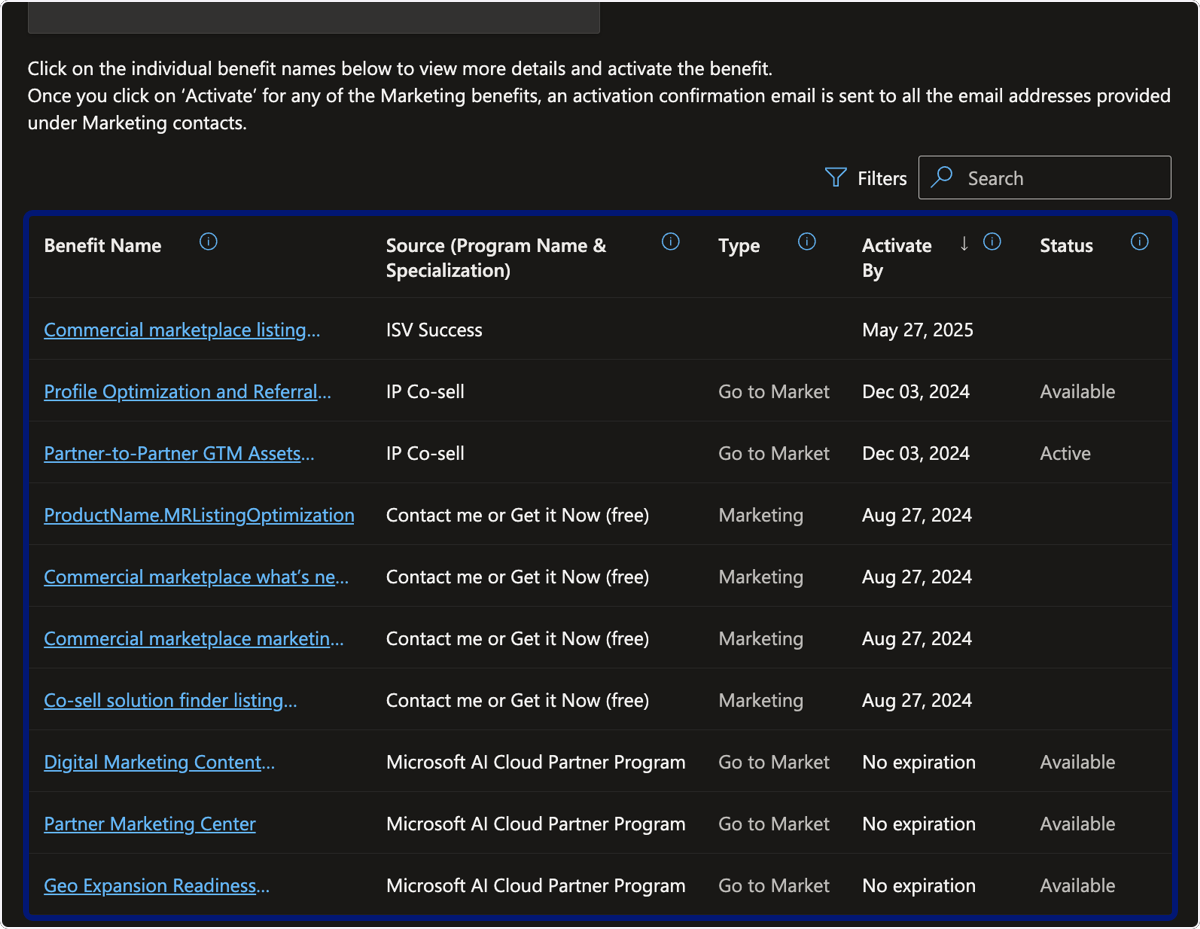
Task: Click Go to Market in Profile Optimization row
Action: pos(774,392)
